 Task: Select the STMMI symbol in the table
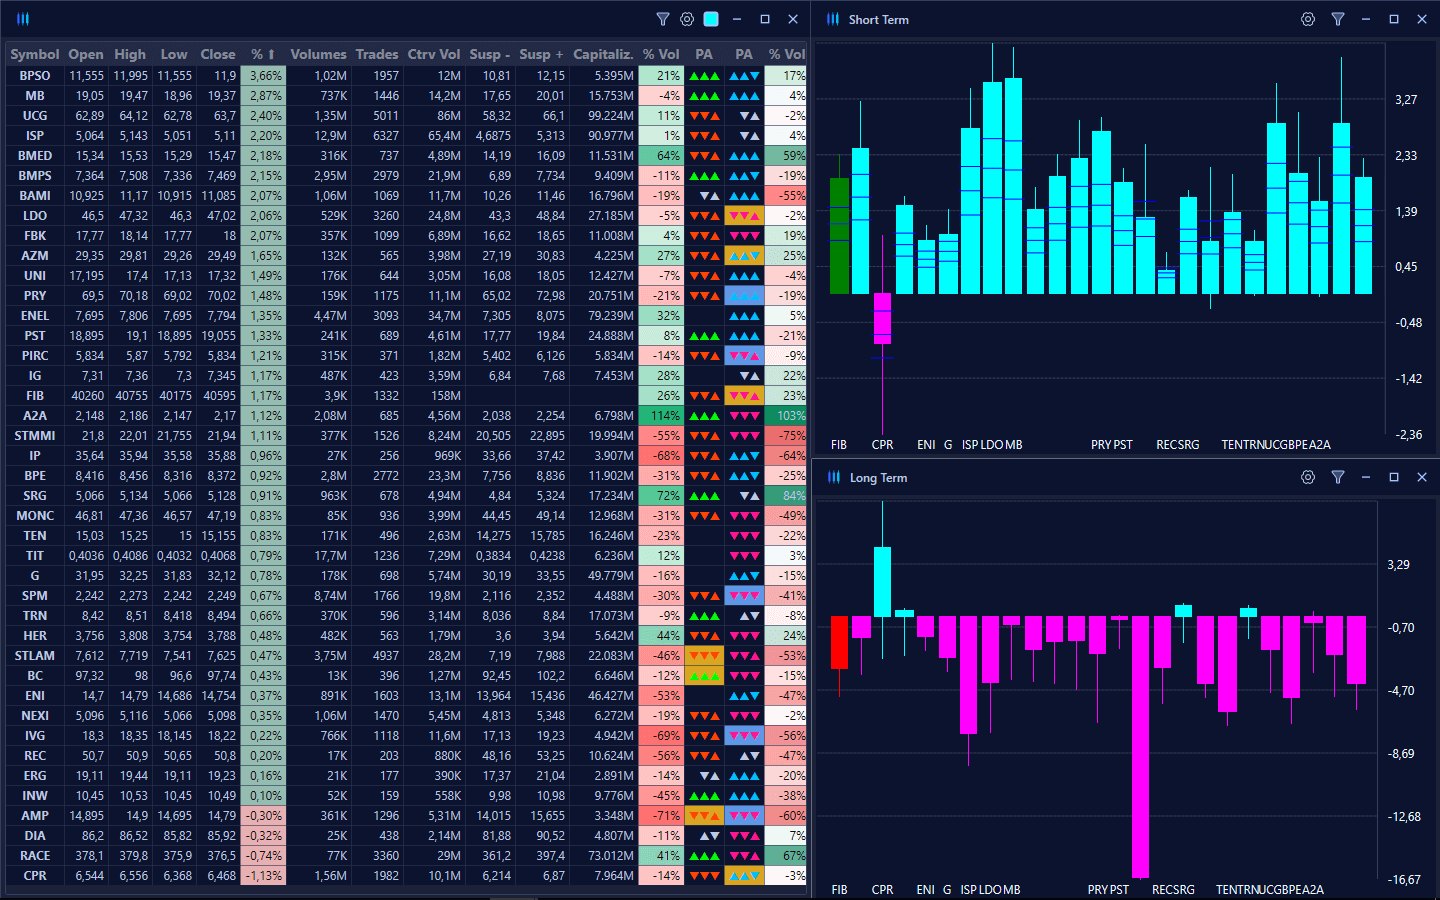[35, 436]
